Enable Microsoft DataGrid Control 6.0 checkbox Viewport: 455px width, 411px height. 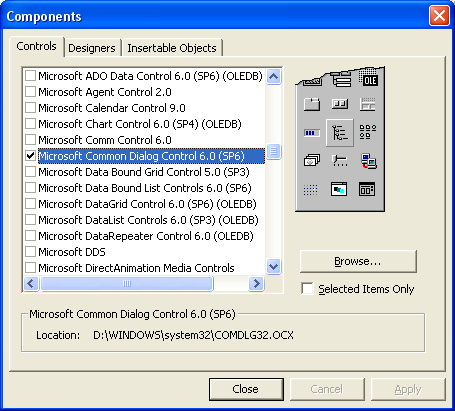pos(30,204)
